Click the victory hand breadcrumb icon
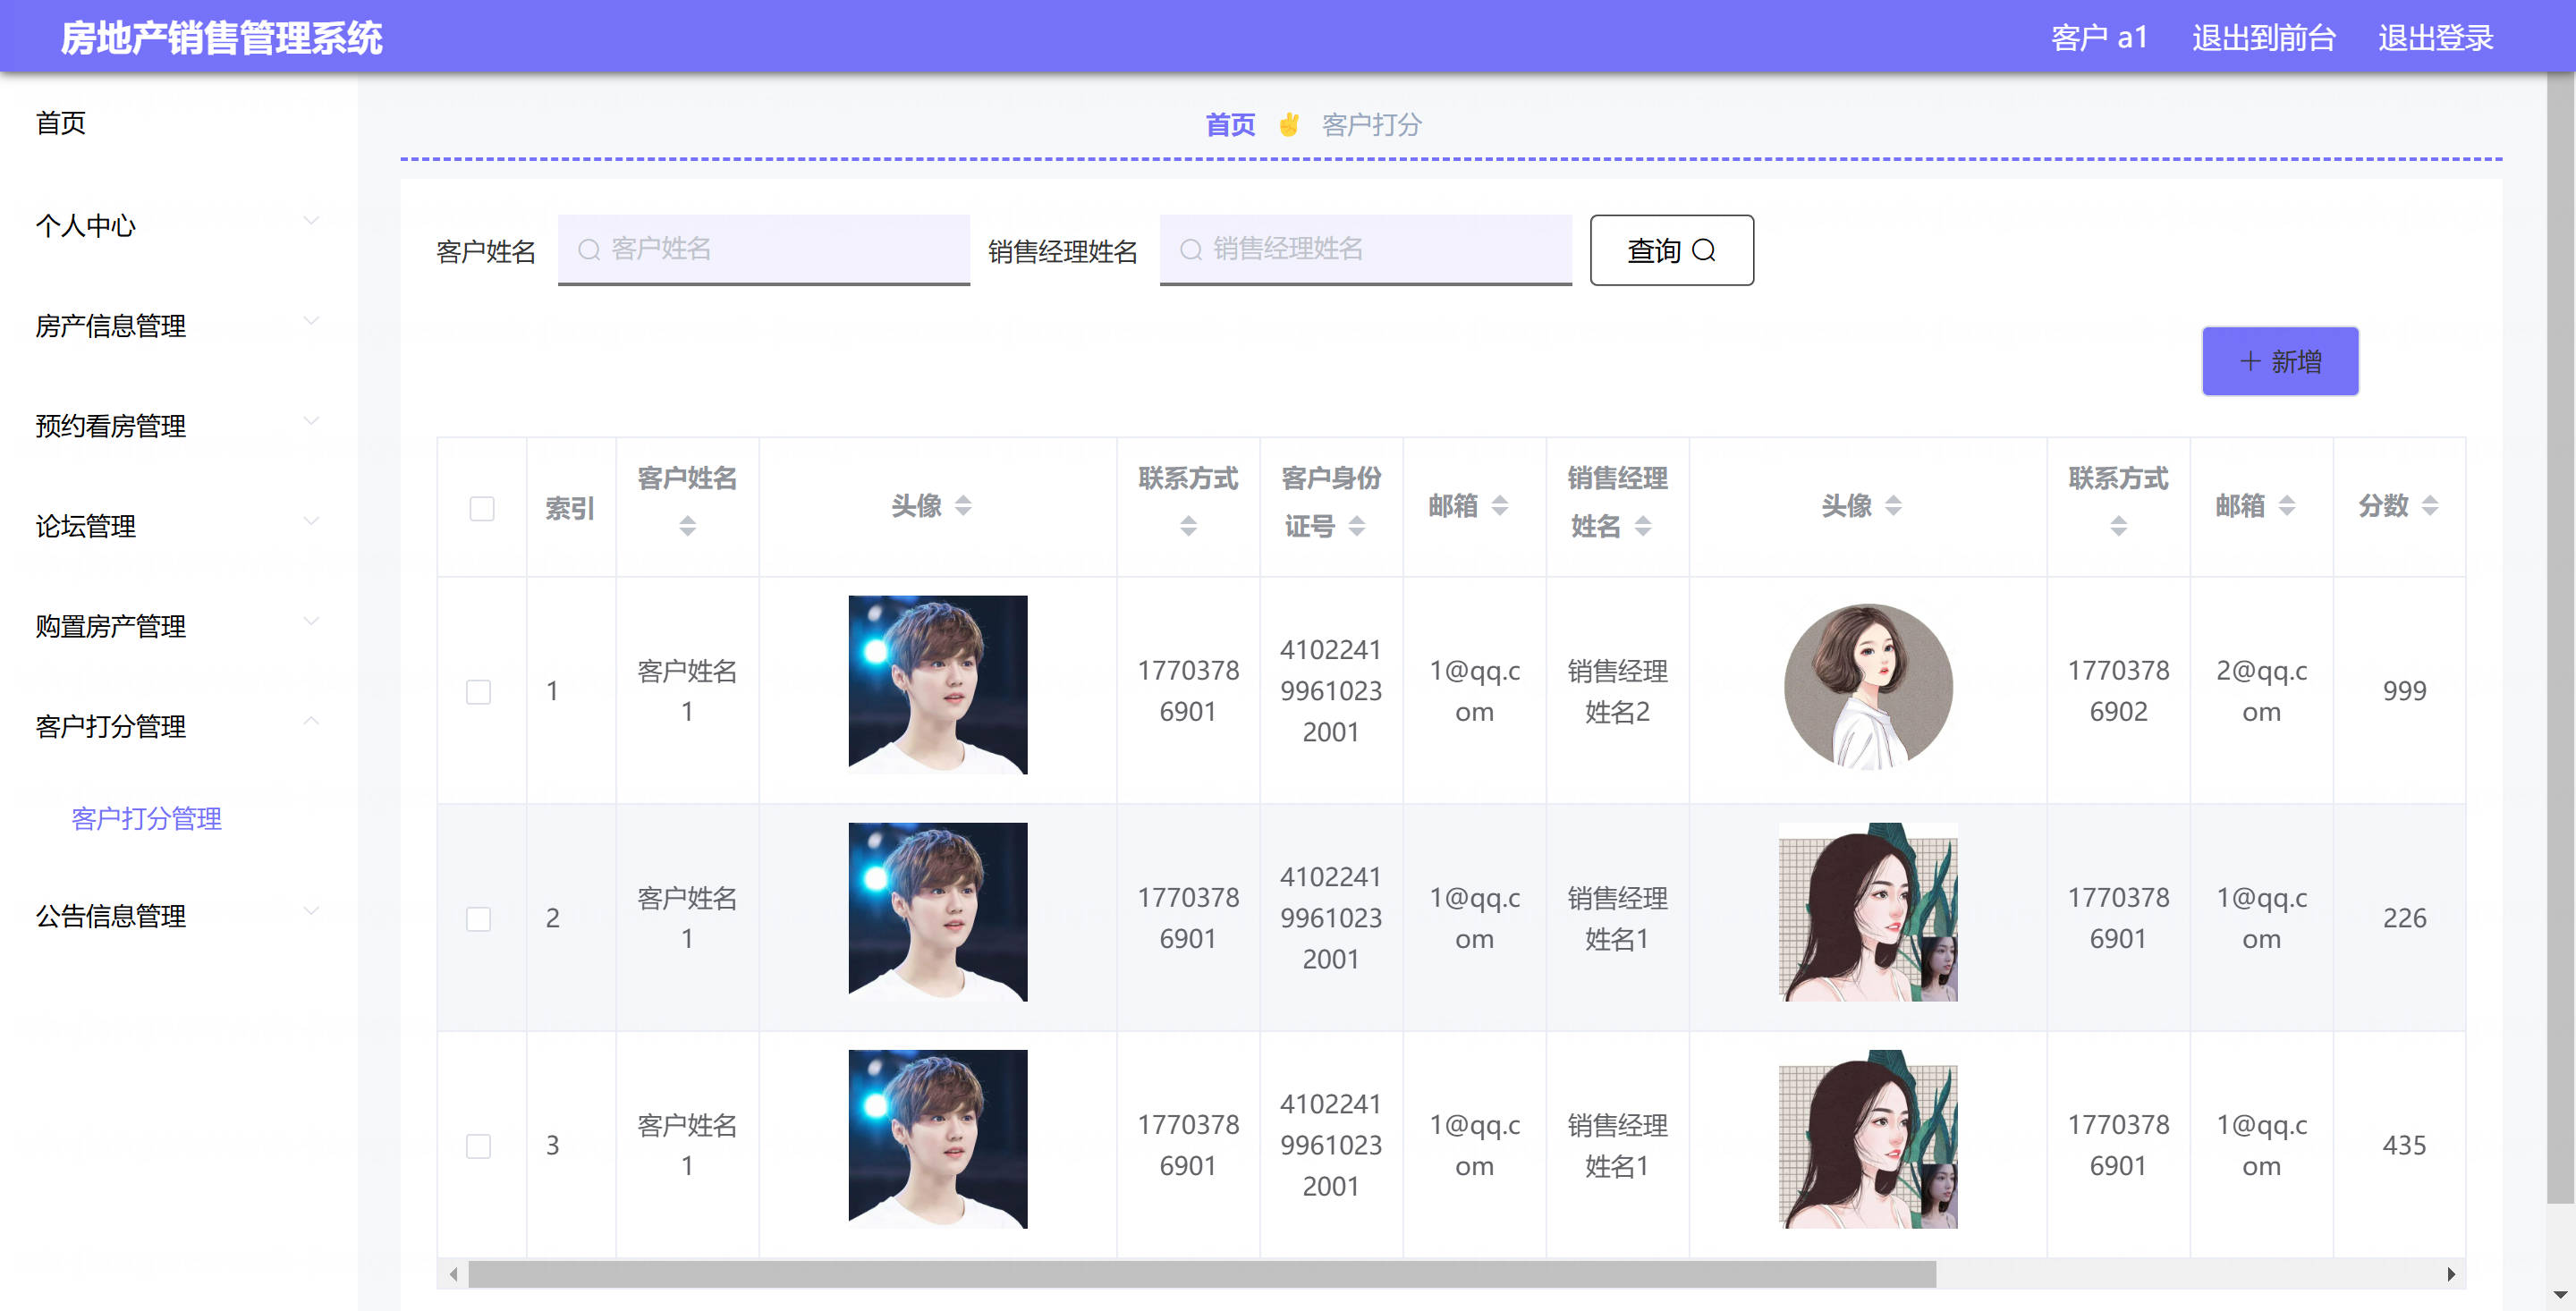This screenshot has width=2576, height=1311. pos(1288,125)
